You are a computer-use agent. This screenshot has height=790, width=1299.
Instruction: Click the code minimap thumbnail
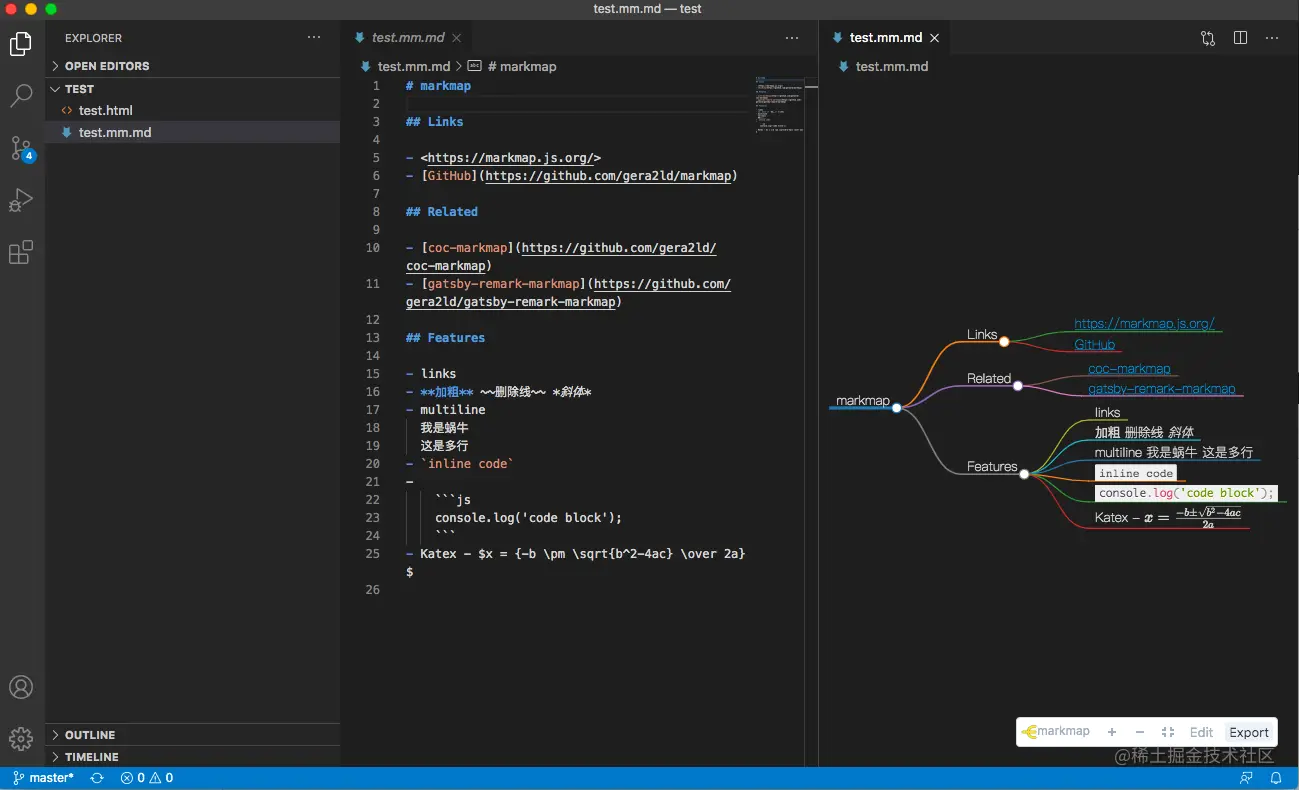click(x=780, y=105)
